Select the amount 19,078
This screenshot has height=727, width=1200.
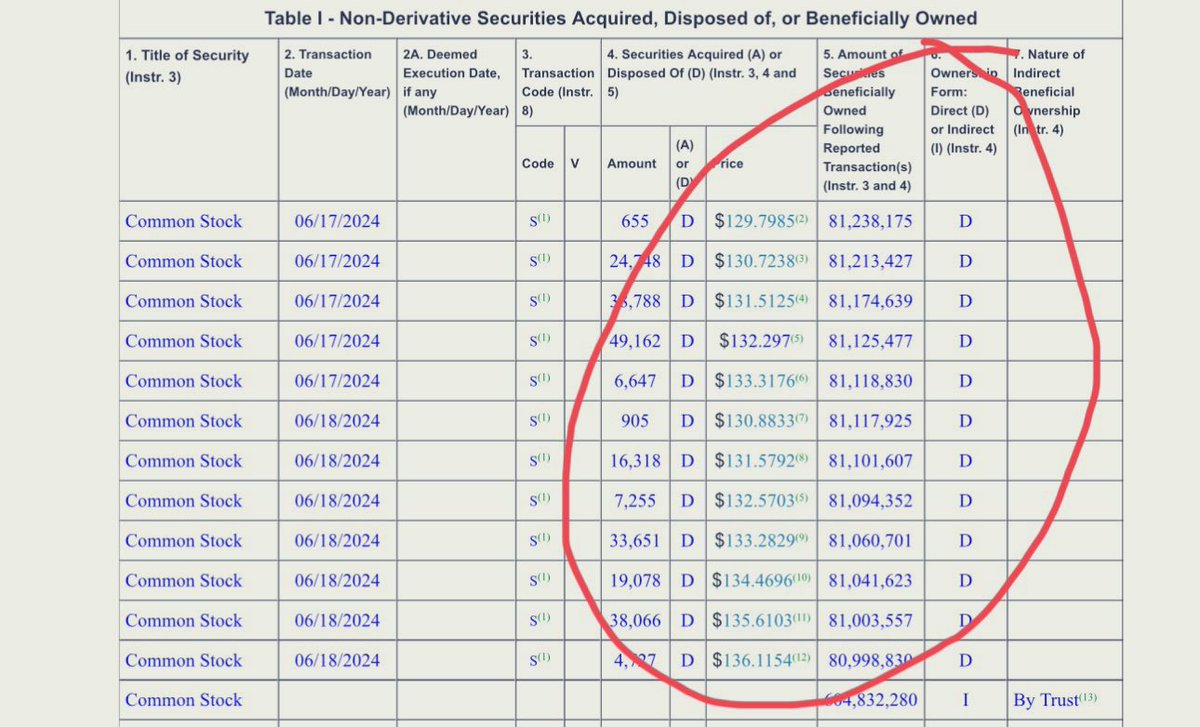coord(635,581)
